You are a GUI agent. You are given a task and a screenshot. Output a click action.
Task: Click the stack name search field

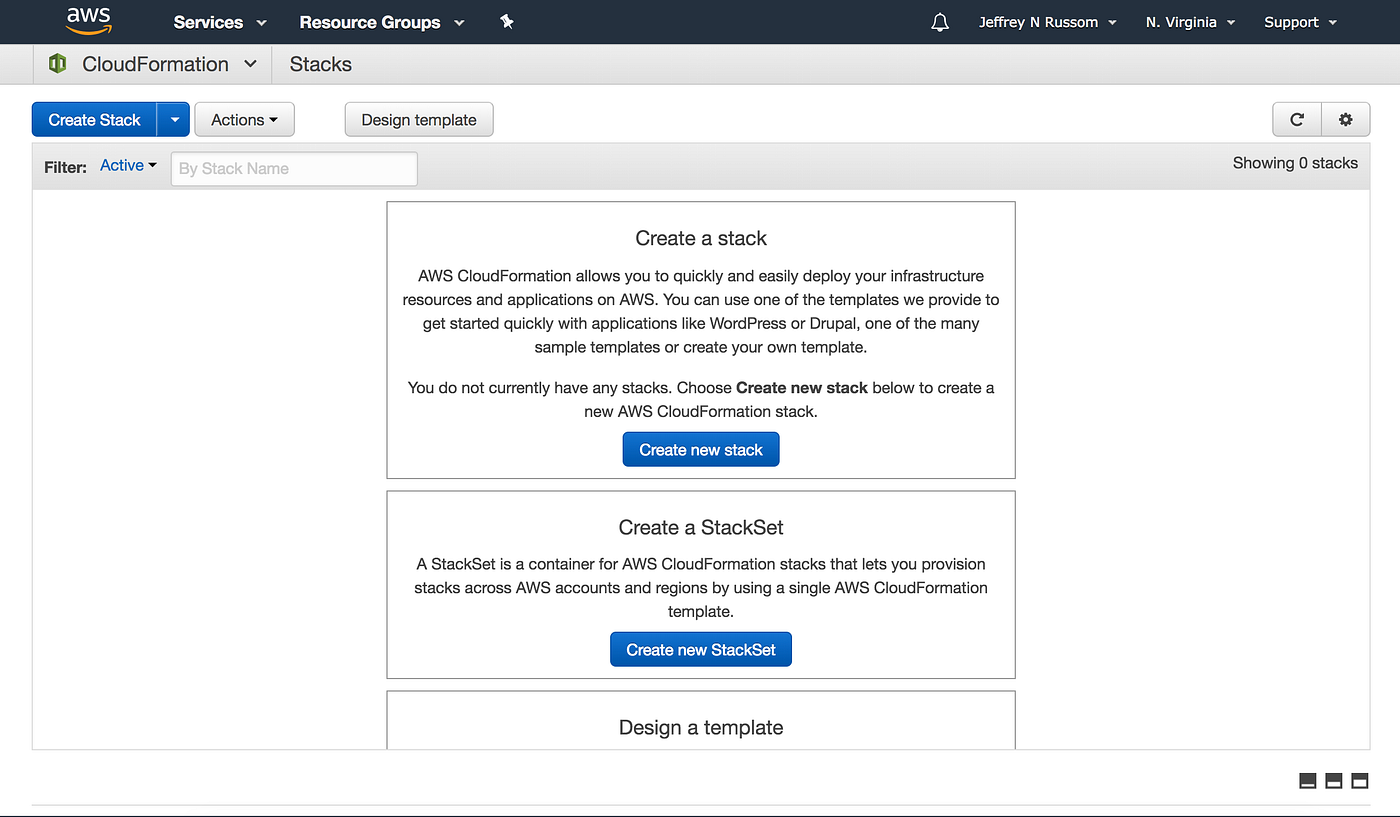pos(293,168)
